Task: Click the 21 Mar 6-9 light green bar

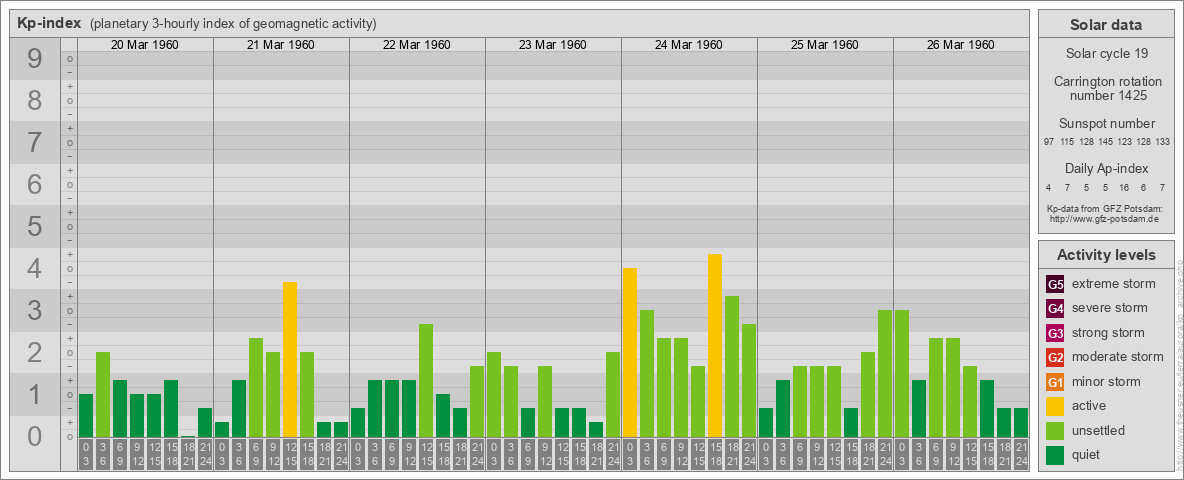Action: (x=256, y=388)
